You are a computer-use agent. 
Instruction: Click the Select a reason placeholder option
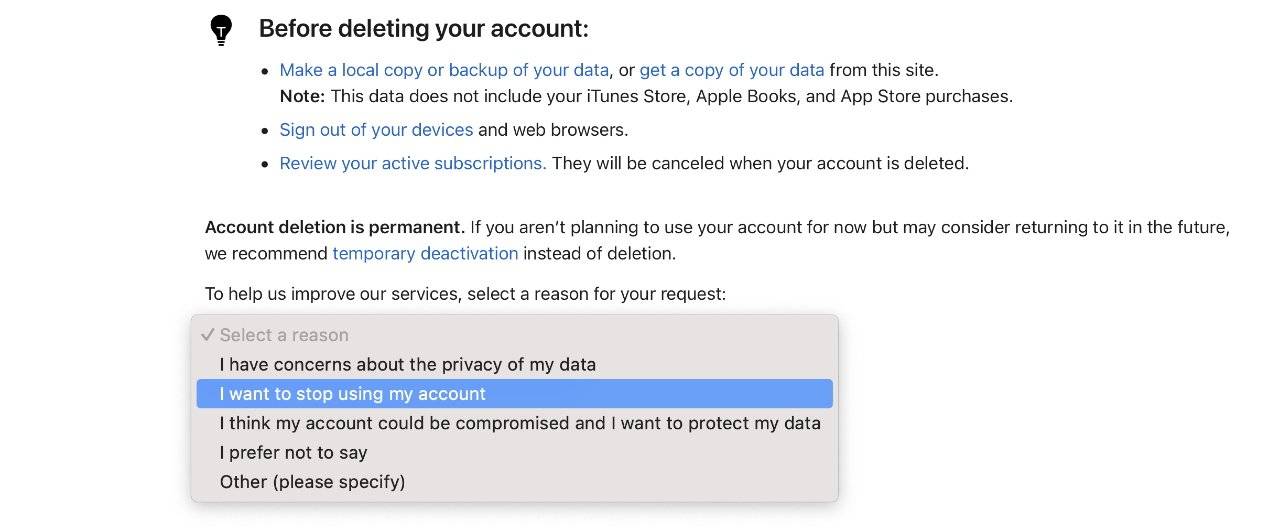pos(284,335)
